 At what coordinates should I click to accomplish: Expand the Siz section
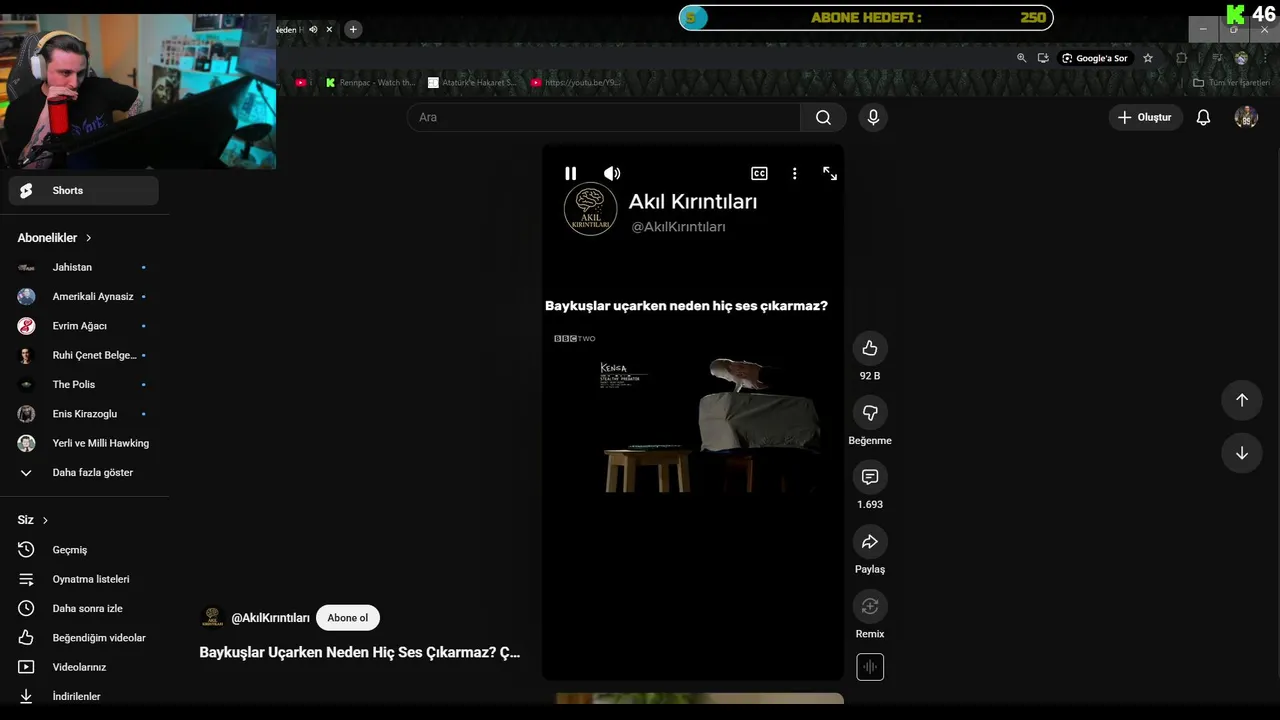33,520
